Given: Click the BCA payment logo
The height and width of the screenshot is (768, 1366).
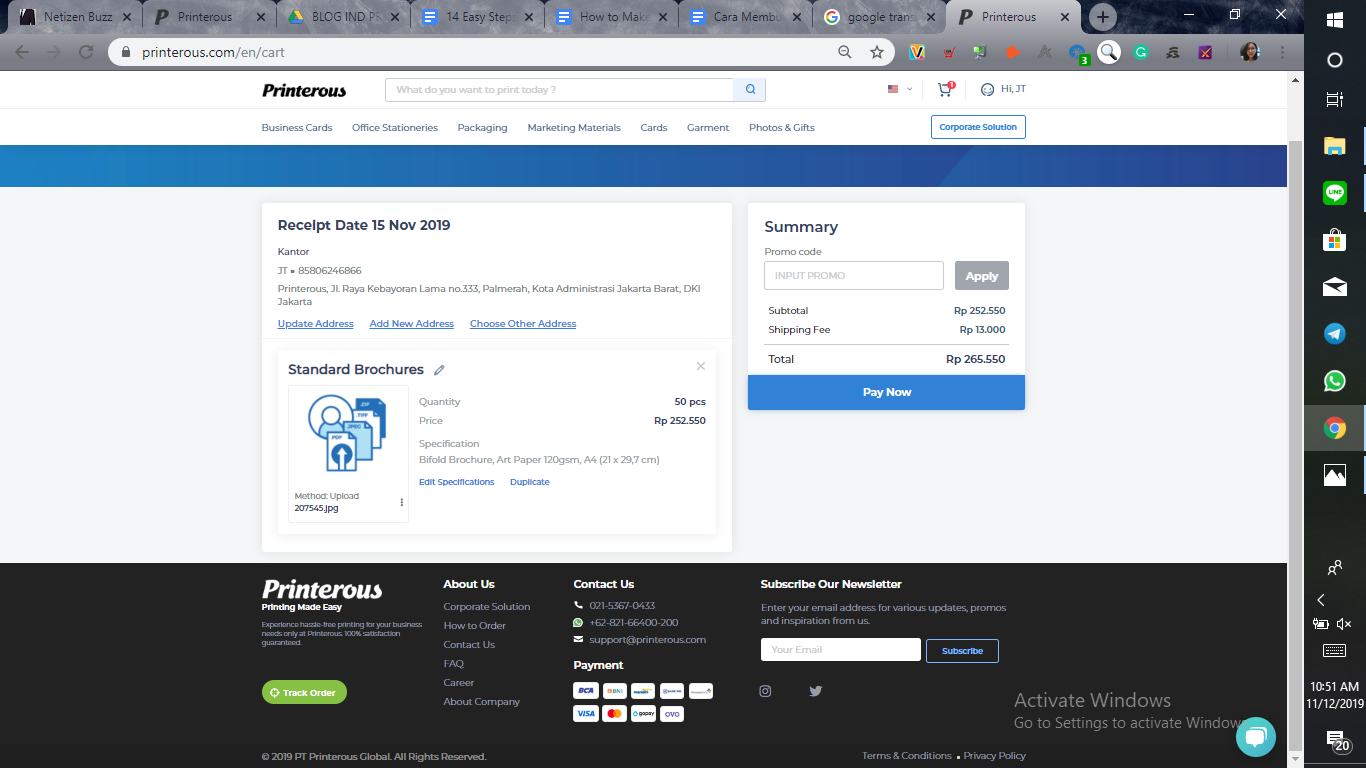Looking at the screenshot, I should tap(586, 691).
